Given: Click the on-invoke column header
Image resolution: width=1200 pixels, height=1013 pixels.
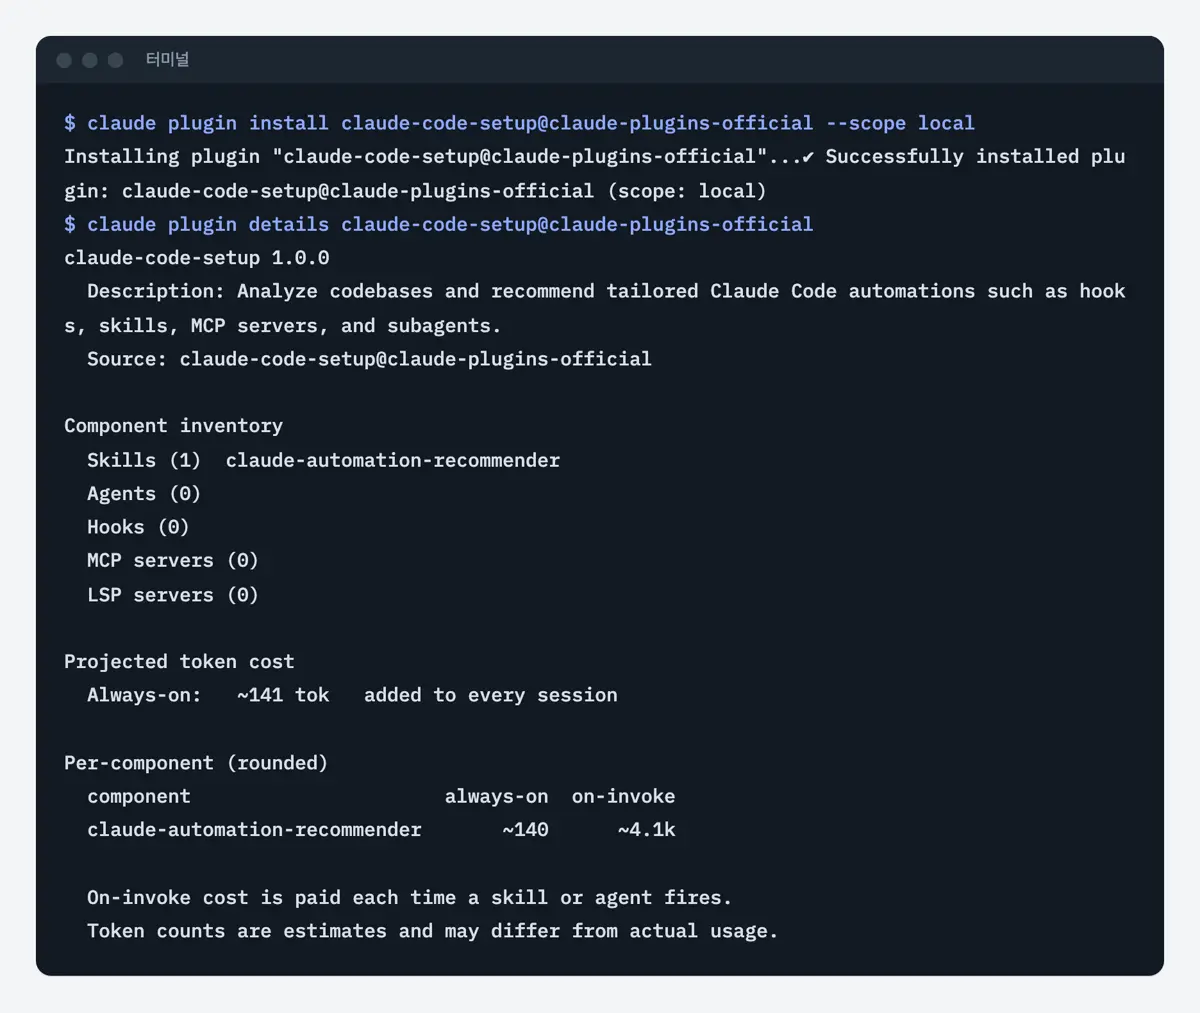Looking at the screenshot, I should (x=624, y=797).
